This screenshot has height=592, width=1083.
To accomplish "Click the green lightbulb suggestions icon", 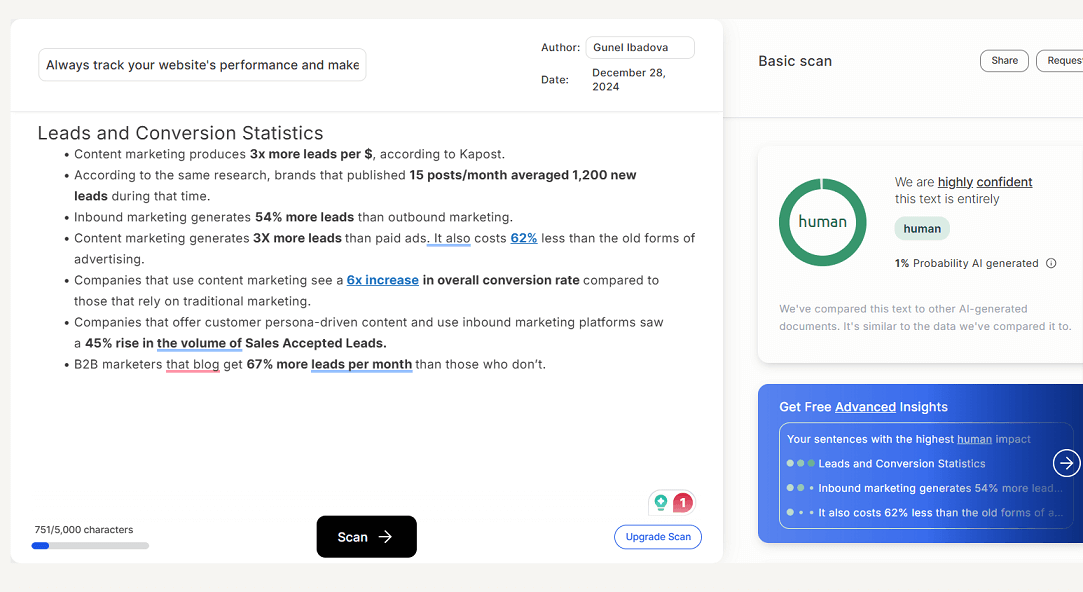I will point(660,503).
